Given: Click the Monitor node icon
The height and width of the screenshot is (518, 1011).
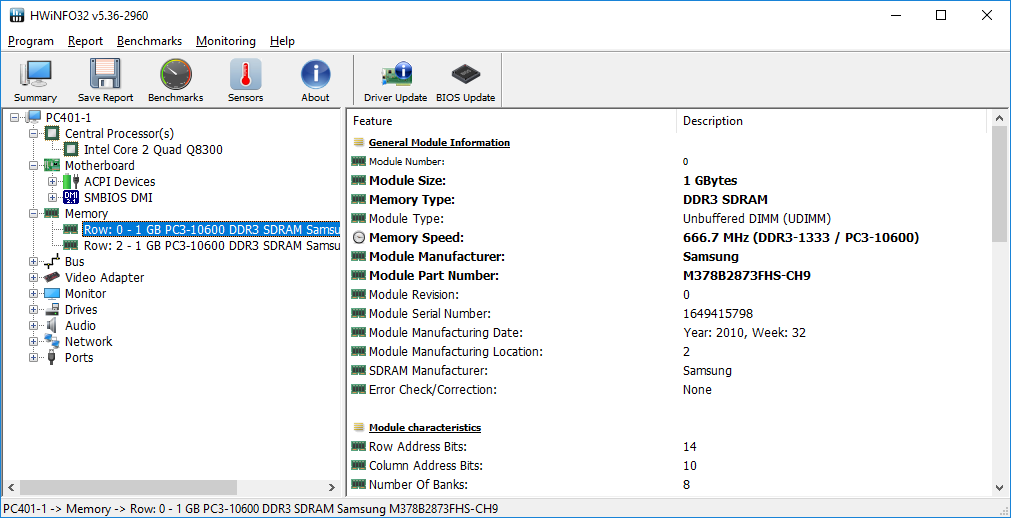Looking at the screenshot, I should point(52,294).
